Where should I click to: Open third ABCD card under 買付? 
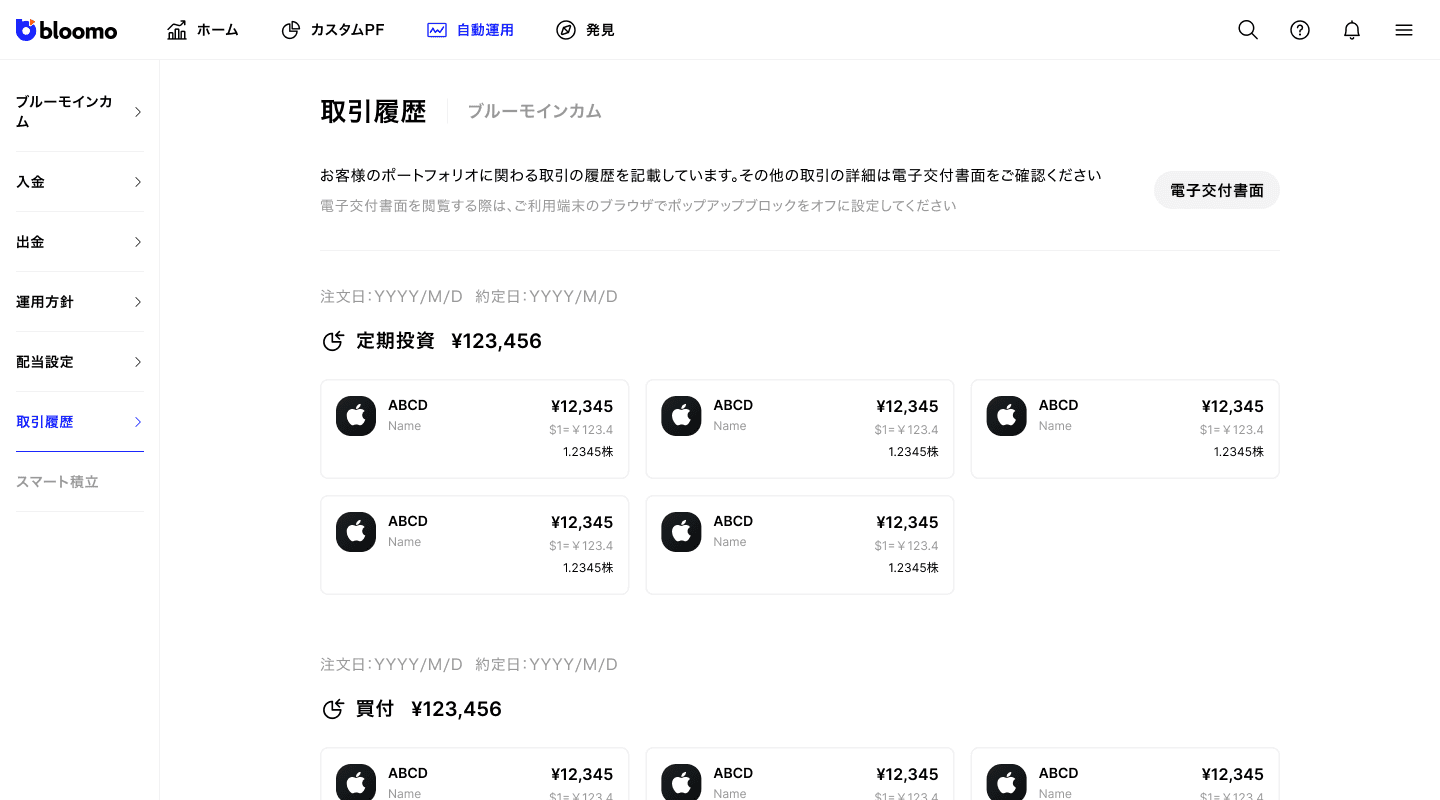click(x=1125, y=774)
